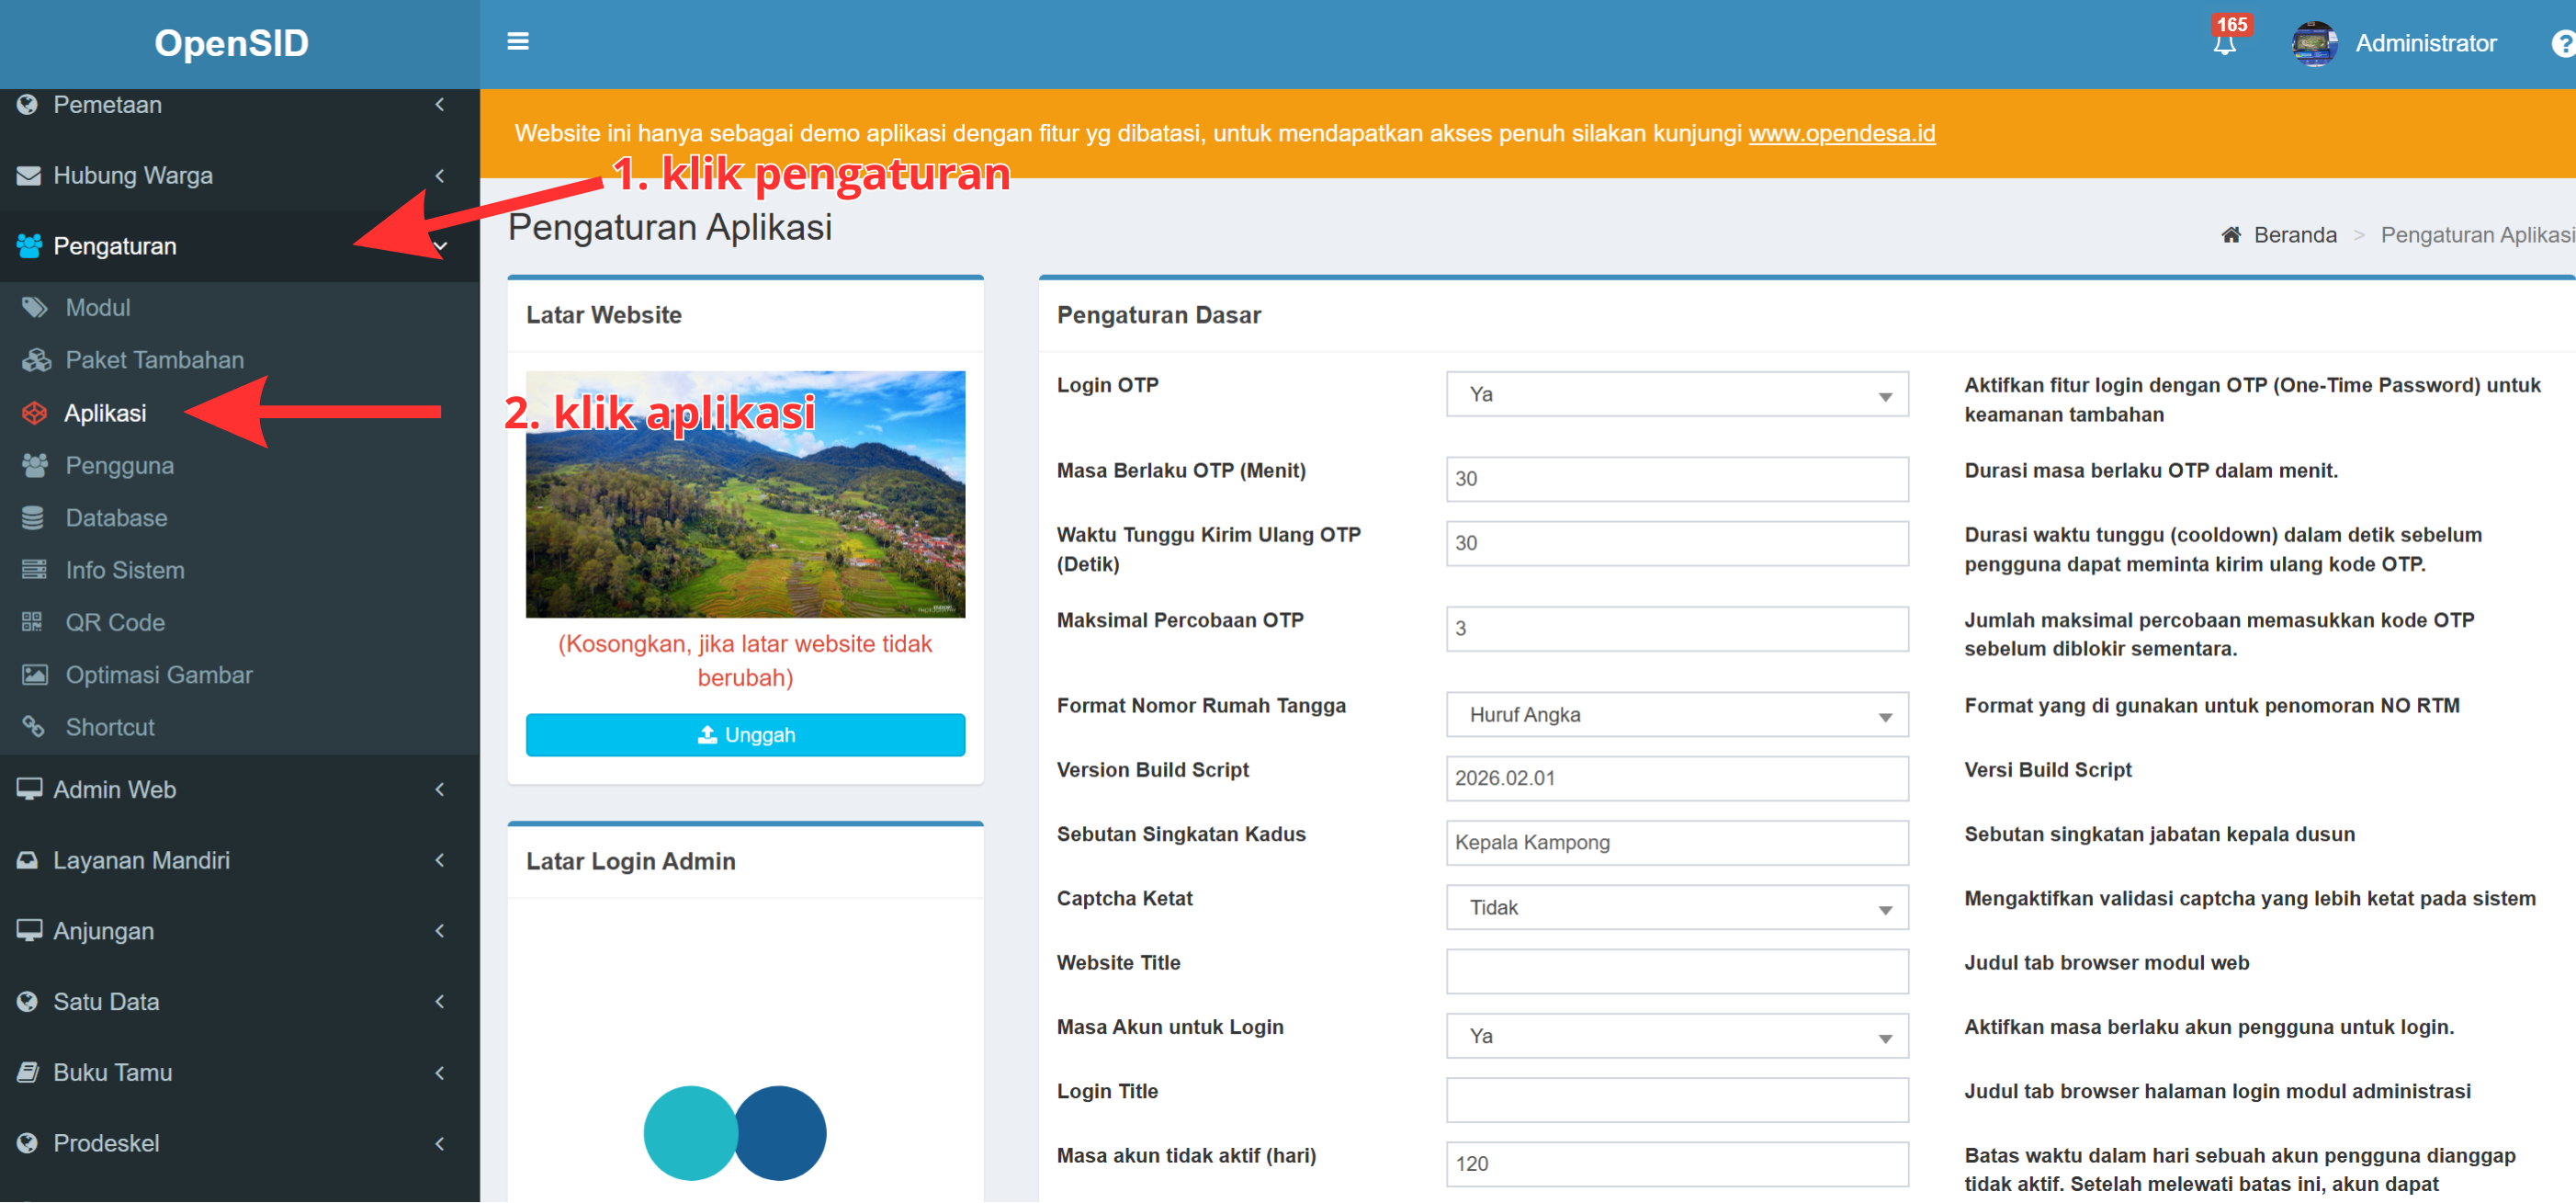Viewport: 2576px width, 1203px height.
Task: Click the Beranda home icon in breadcrumb
Action: [x=2231, y=235]
